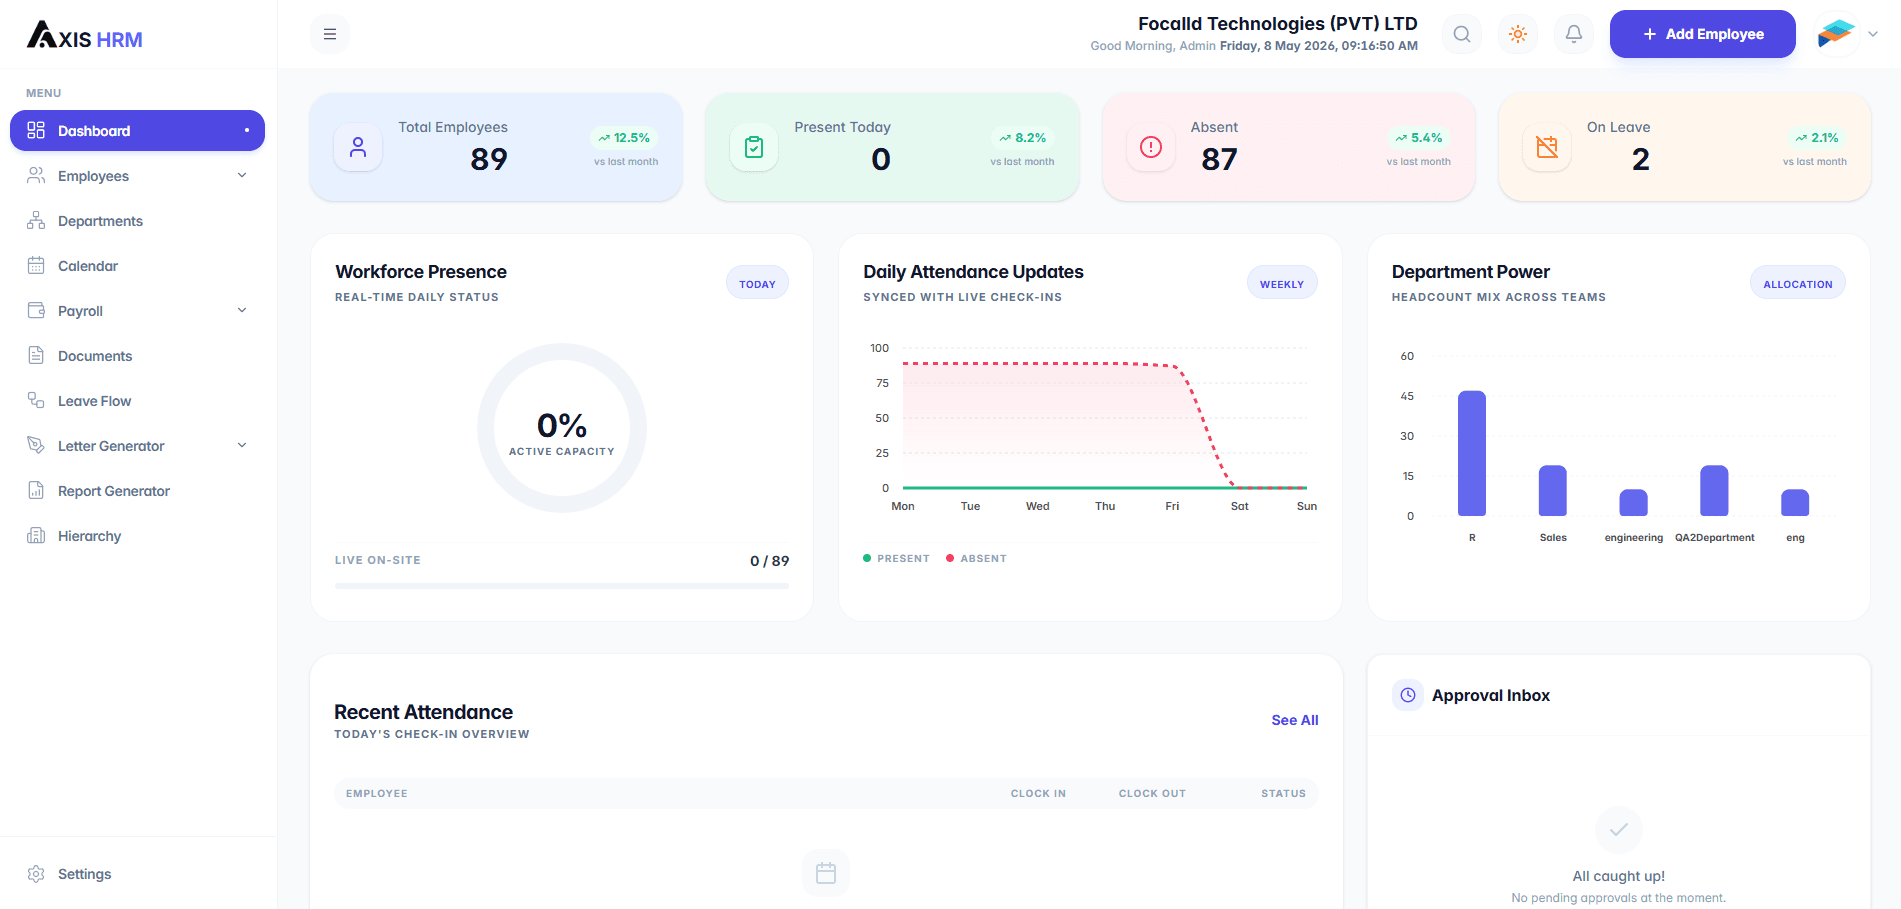Click the TODAY badge on Workforce Presence
This screenshot has width=1901, height=909.
757,284
